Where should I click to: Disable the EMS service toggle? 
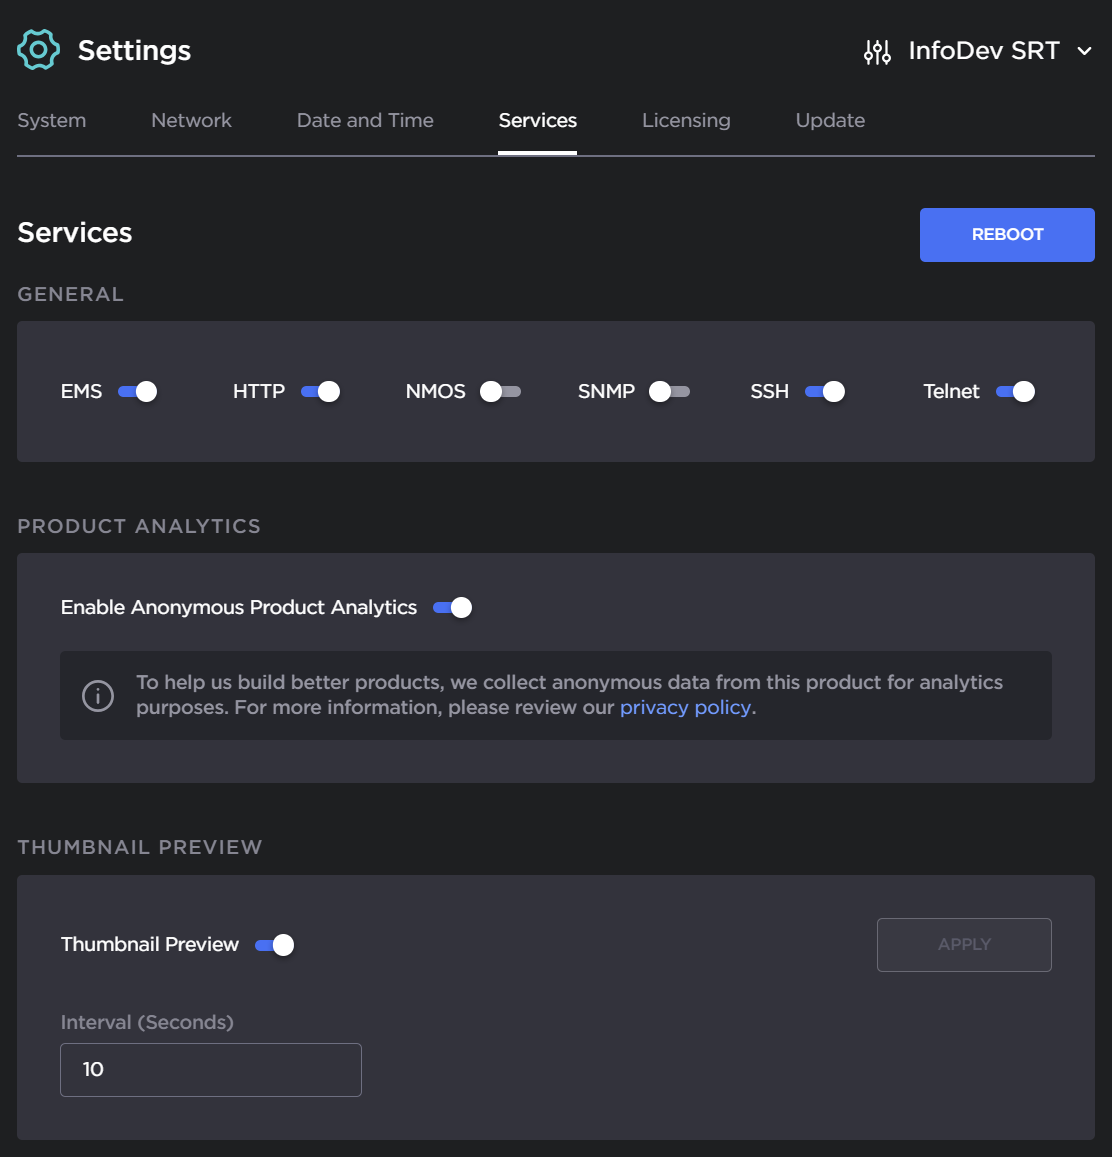coord(138,392)
